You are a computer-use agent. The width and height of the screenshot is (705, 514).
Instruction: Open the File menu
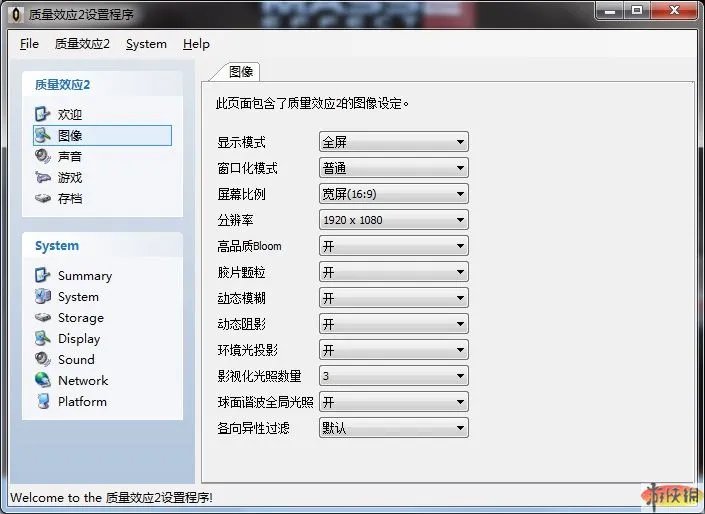29,44
